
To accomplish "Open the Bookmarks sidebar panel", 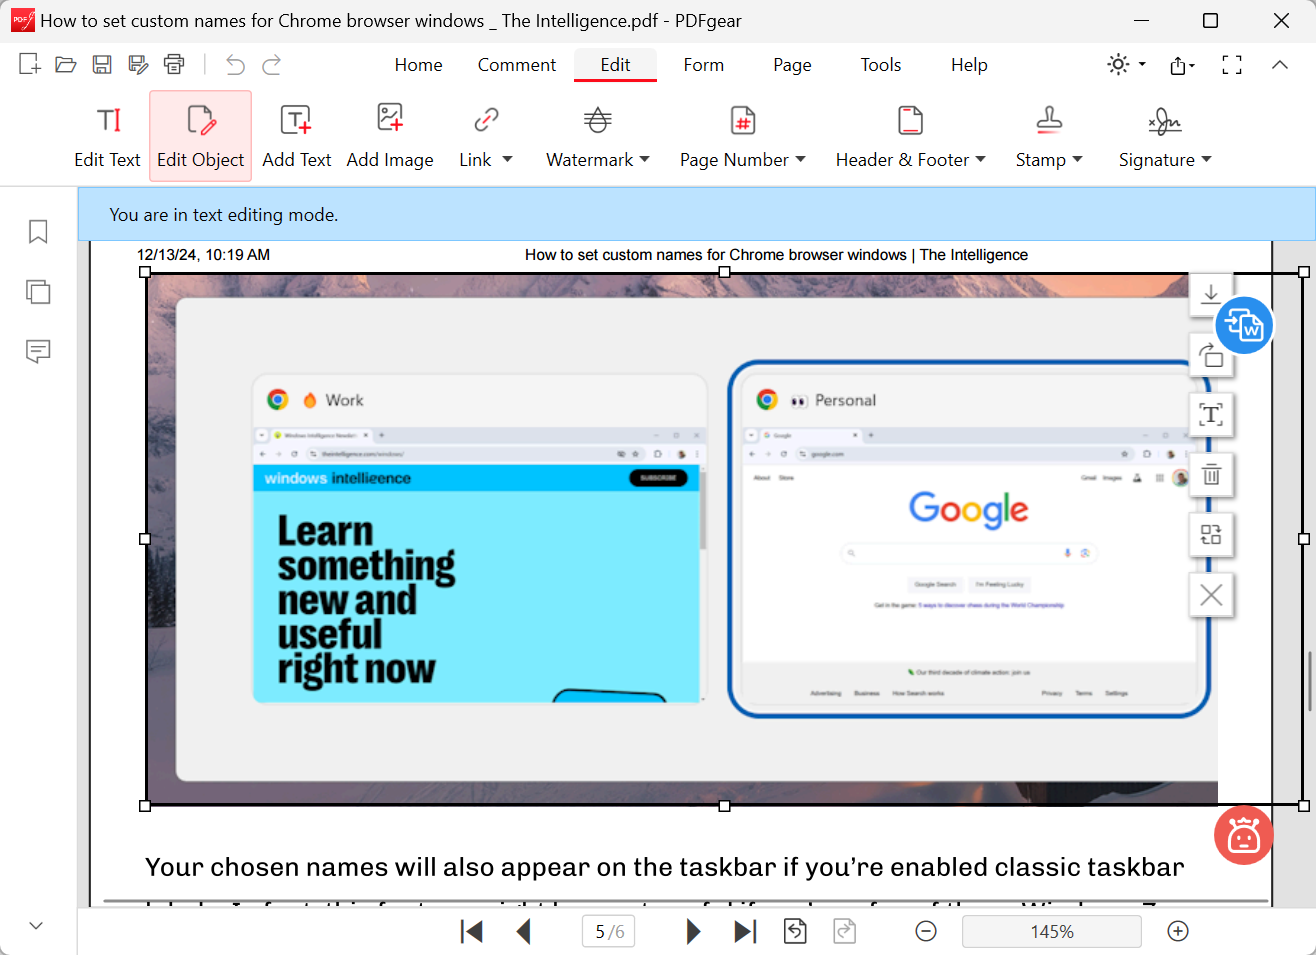I will [38, 232].
